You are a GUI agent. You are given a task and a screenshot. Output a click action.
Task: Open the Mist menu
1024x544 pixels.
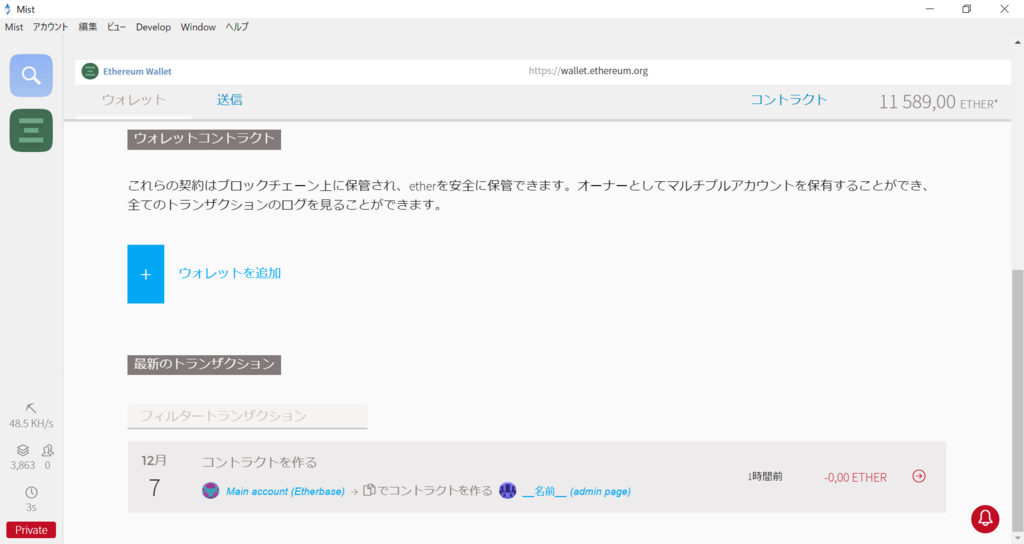(14, 27)
